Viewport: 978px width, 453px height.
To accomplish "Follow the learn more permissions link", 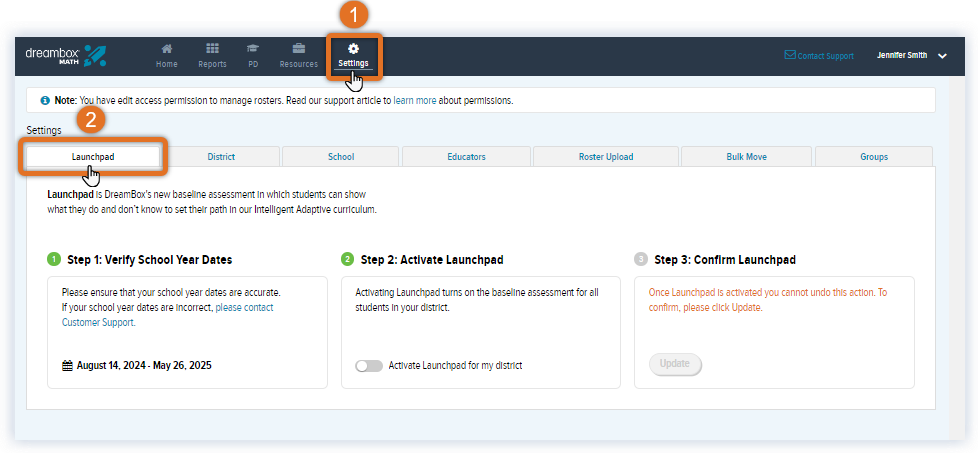I will click(x=415, y=100).
